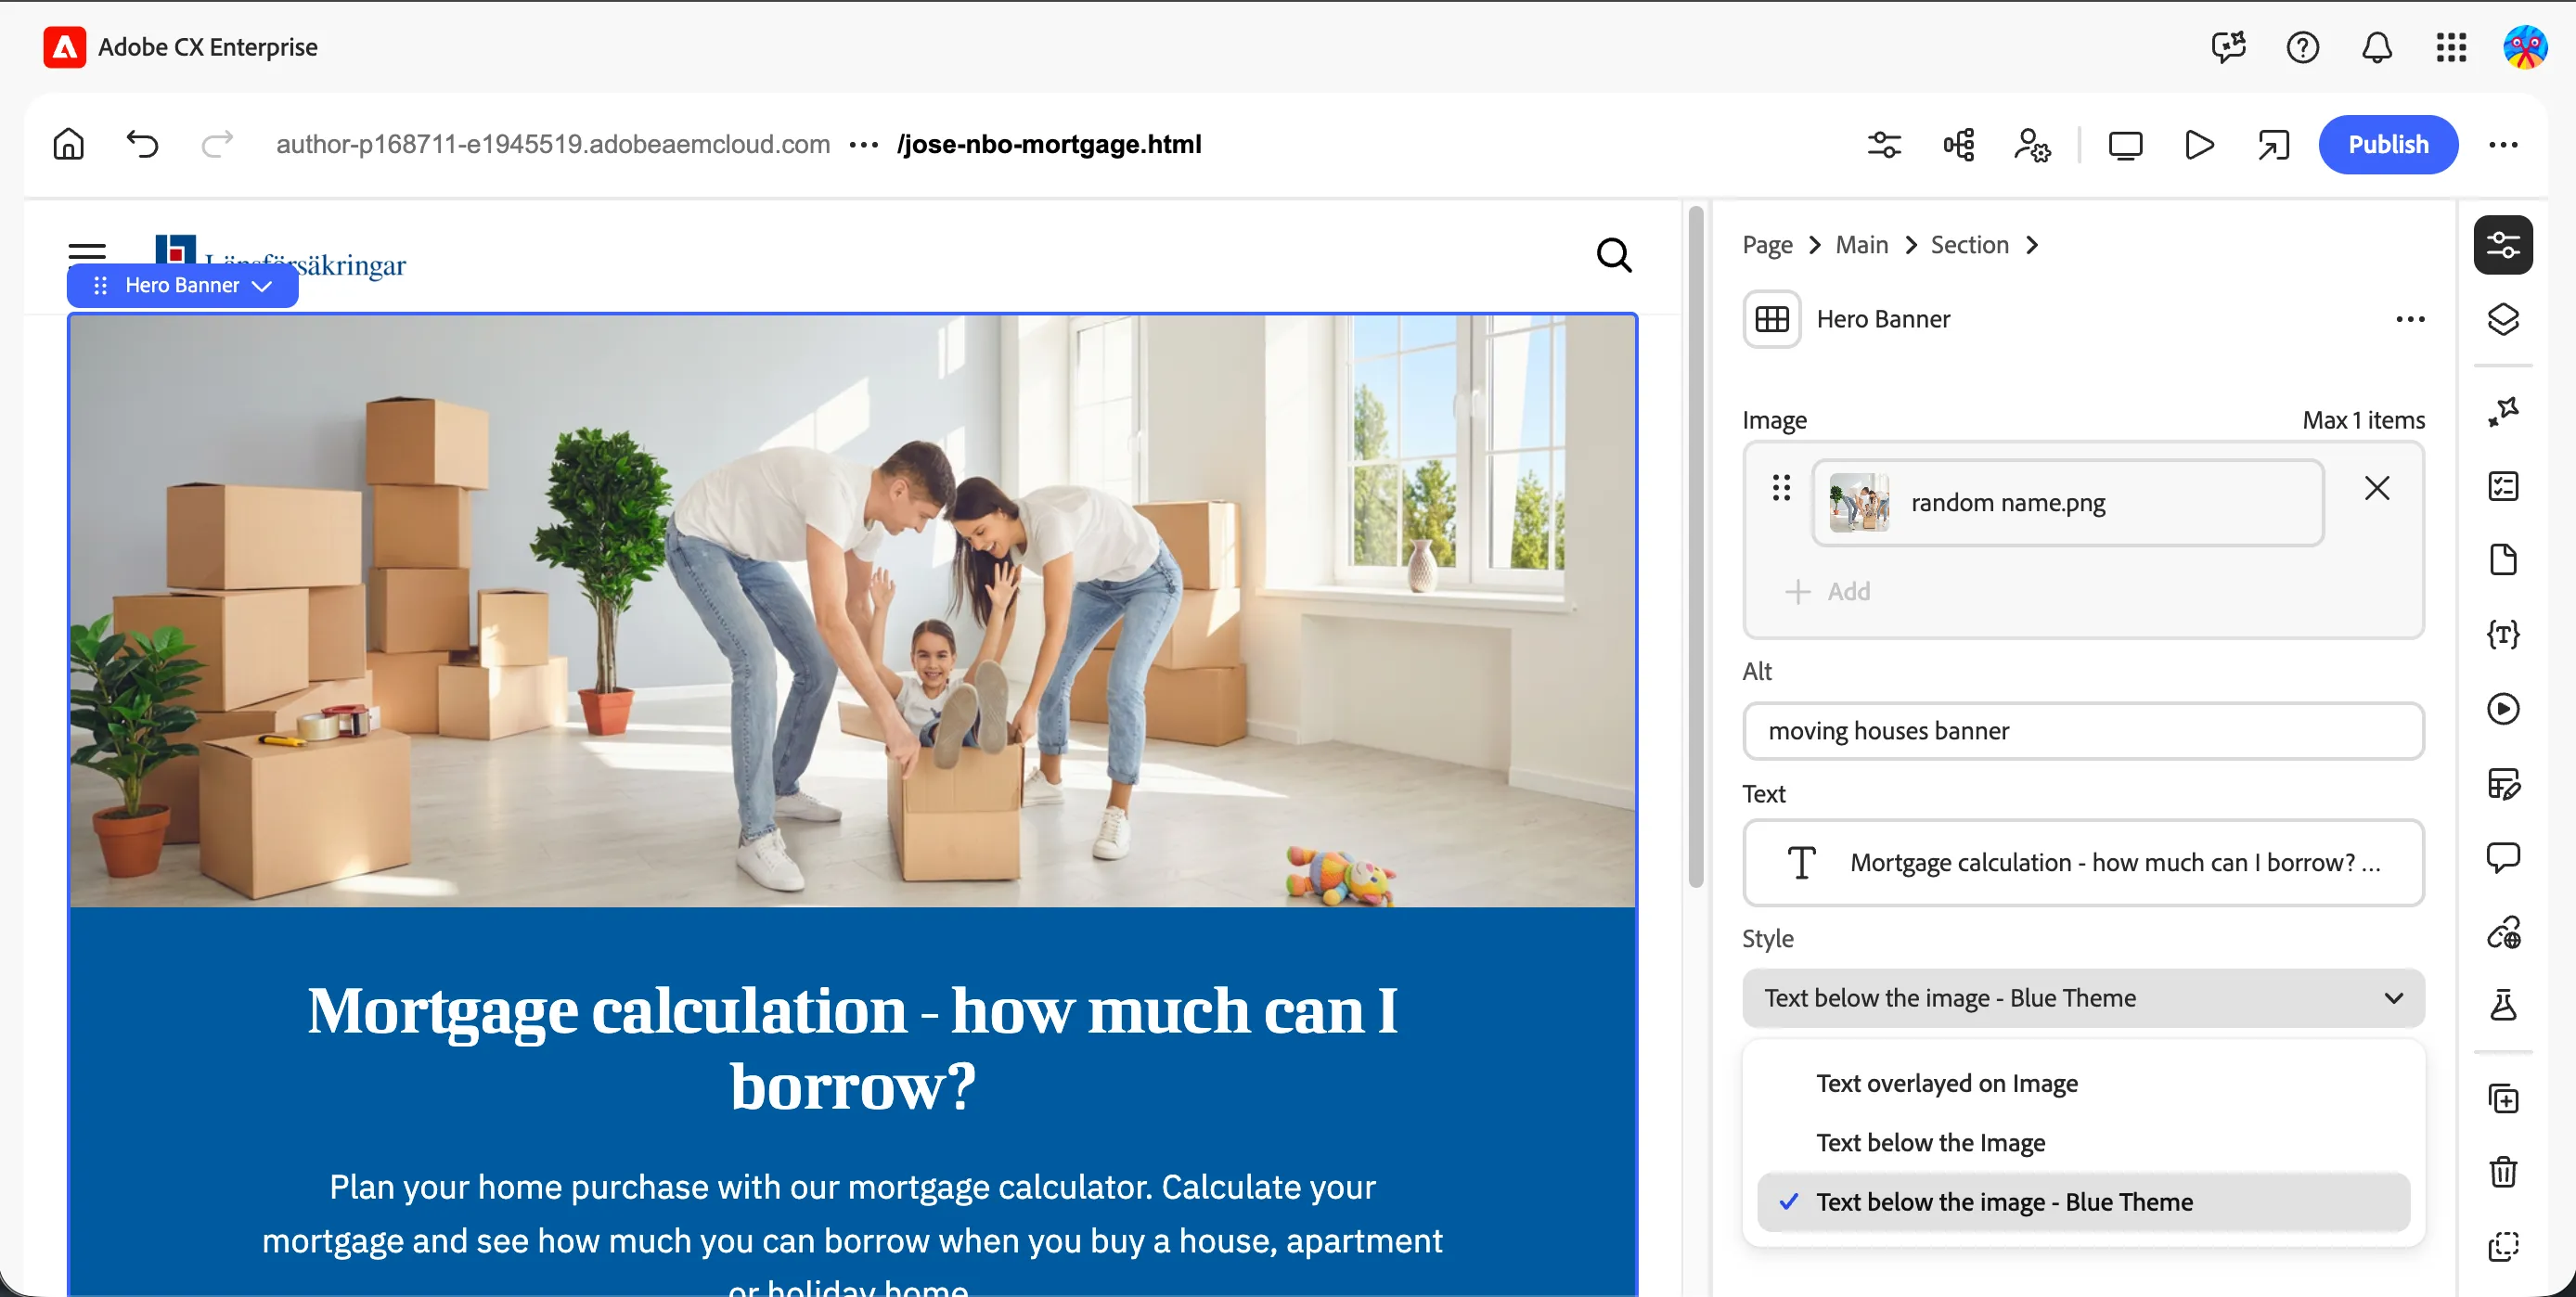Open the content tree layers panel

click(x=2503, y=320)
